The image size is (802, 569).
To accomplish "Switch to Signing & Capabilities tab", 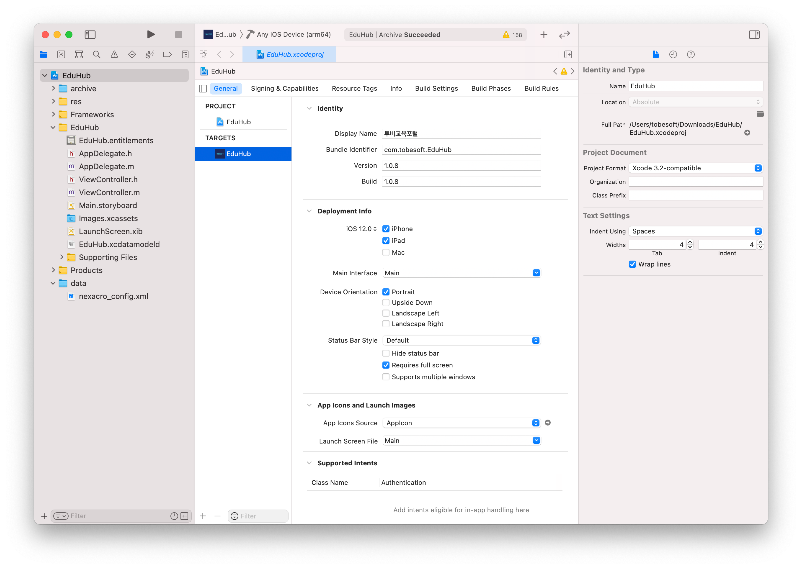I will (284, 89).
